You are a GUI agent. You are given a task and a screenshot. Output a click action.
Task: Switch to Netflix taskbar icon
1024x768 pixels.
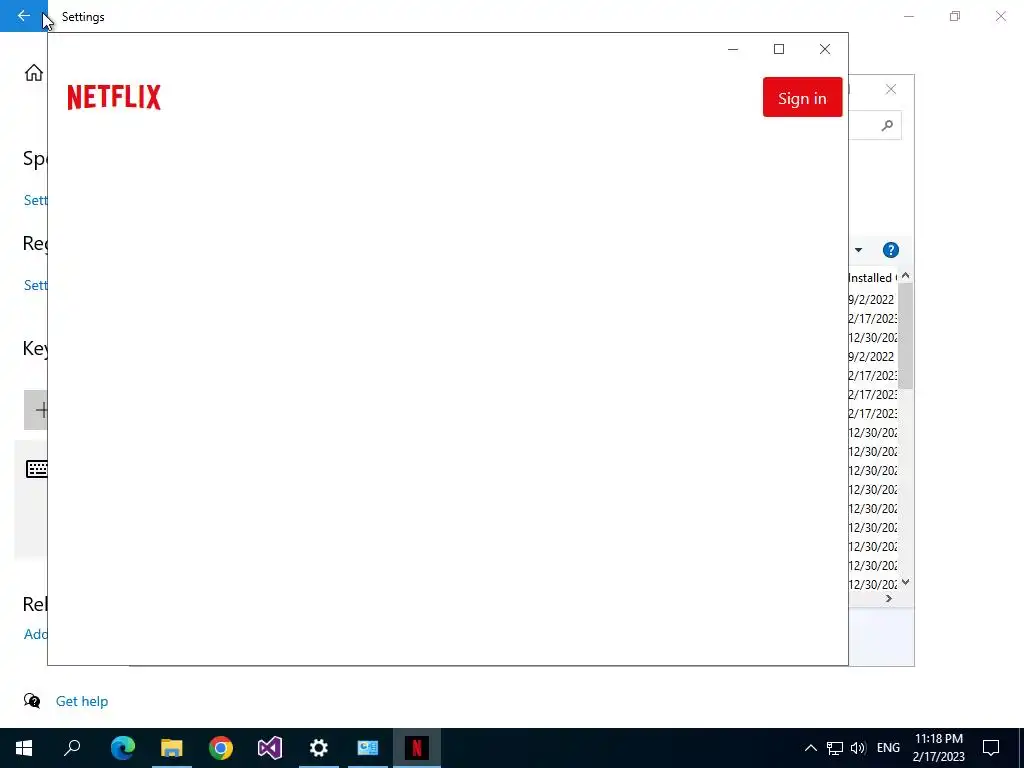[x=417, y=748]
